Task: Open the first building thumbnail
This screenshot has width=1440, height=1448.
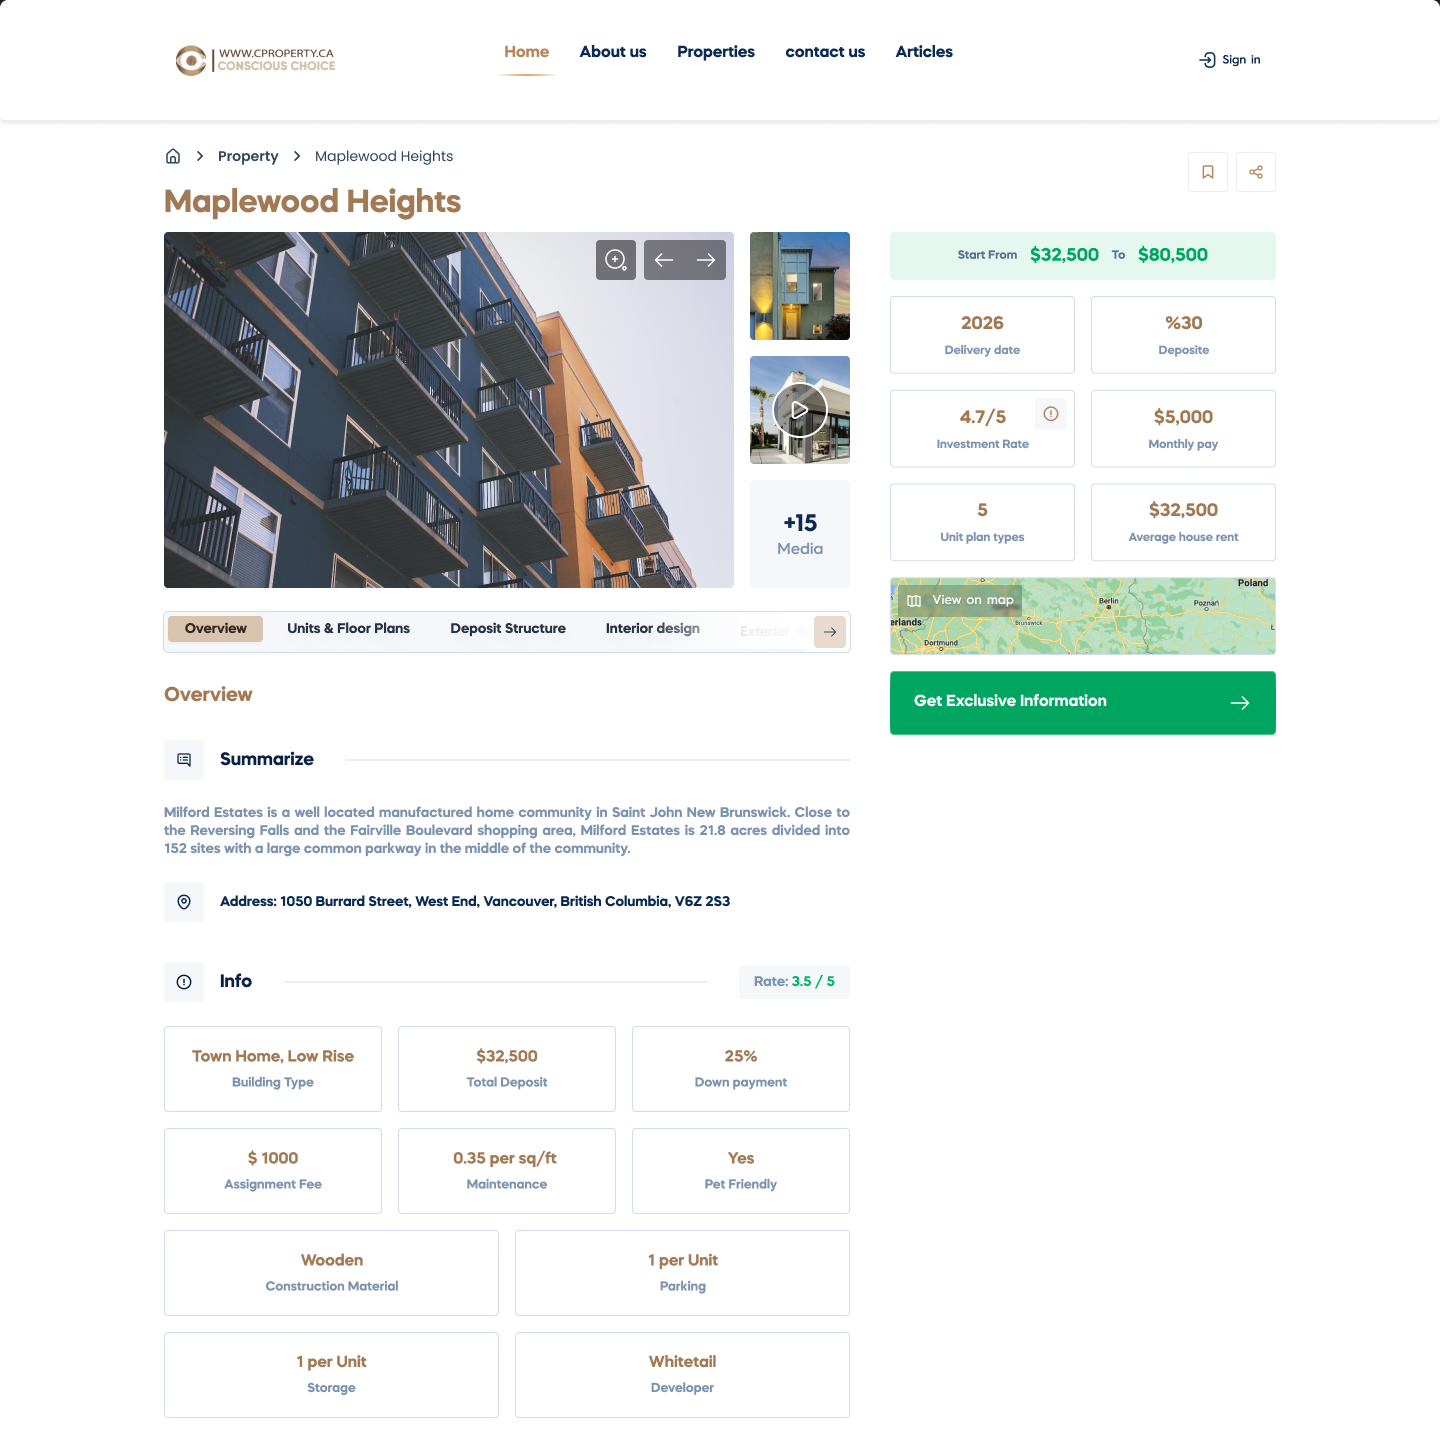Action: [x=800, y=286]
